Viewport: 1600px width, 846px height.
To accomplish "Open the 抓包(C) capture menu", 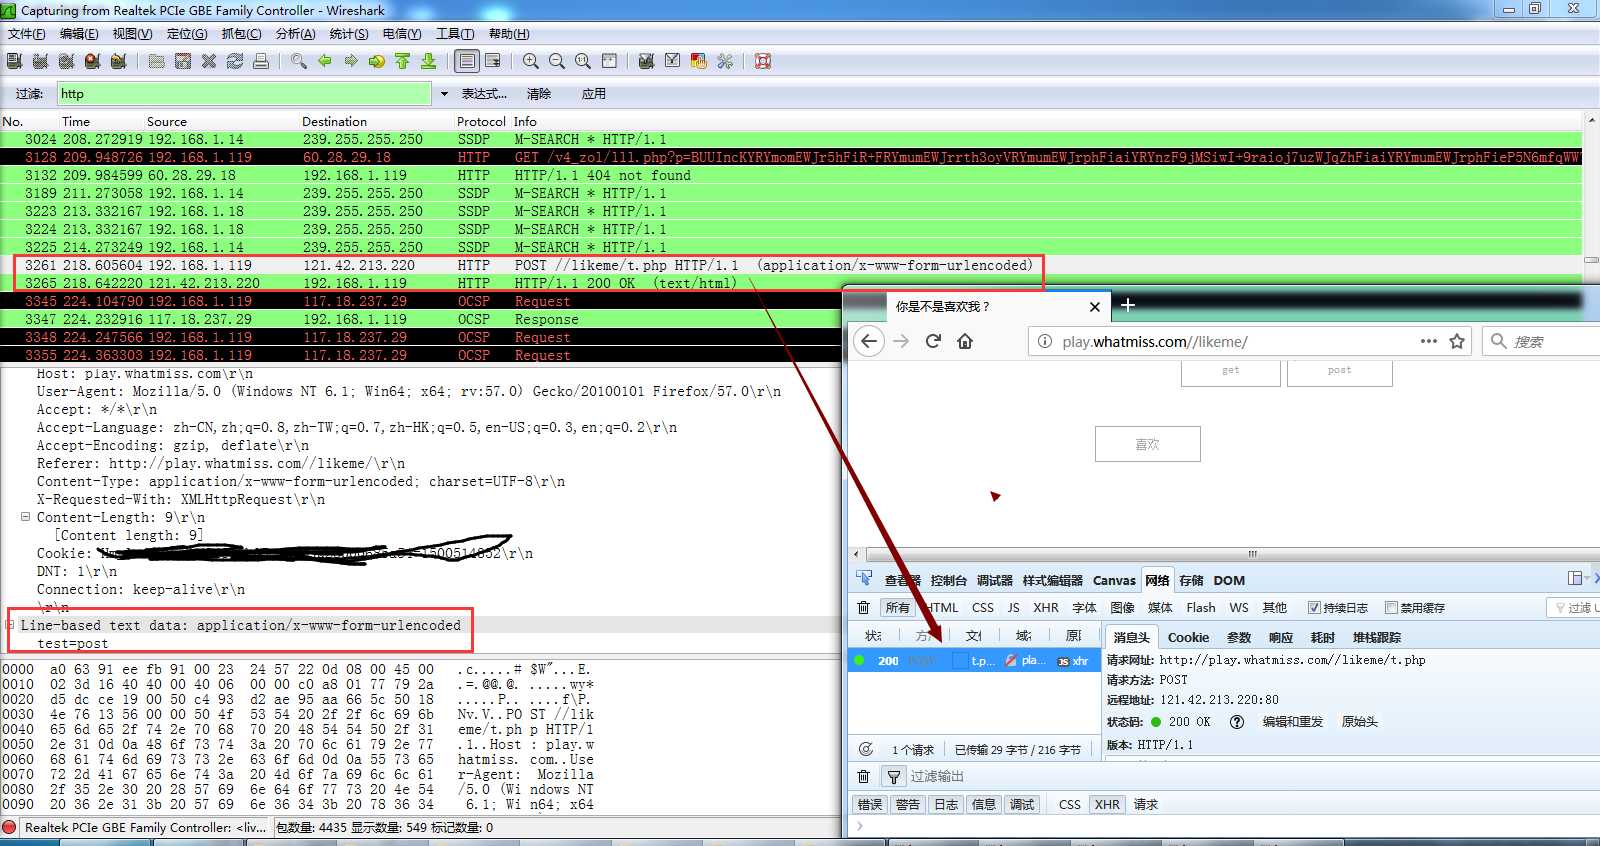I will [242, 34].
